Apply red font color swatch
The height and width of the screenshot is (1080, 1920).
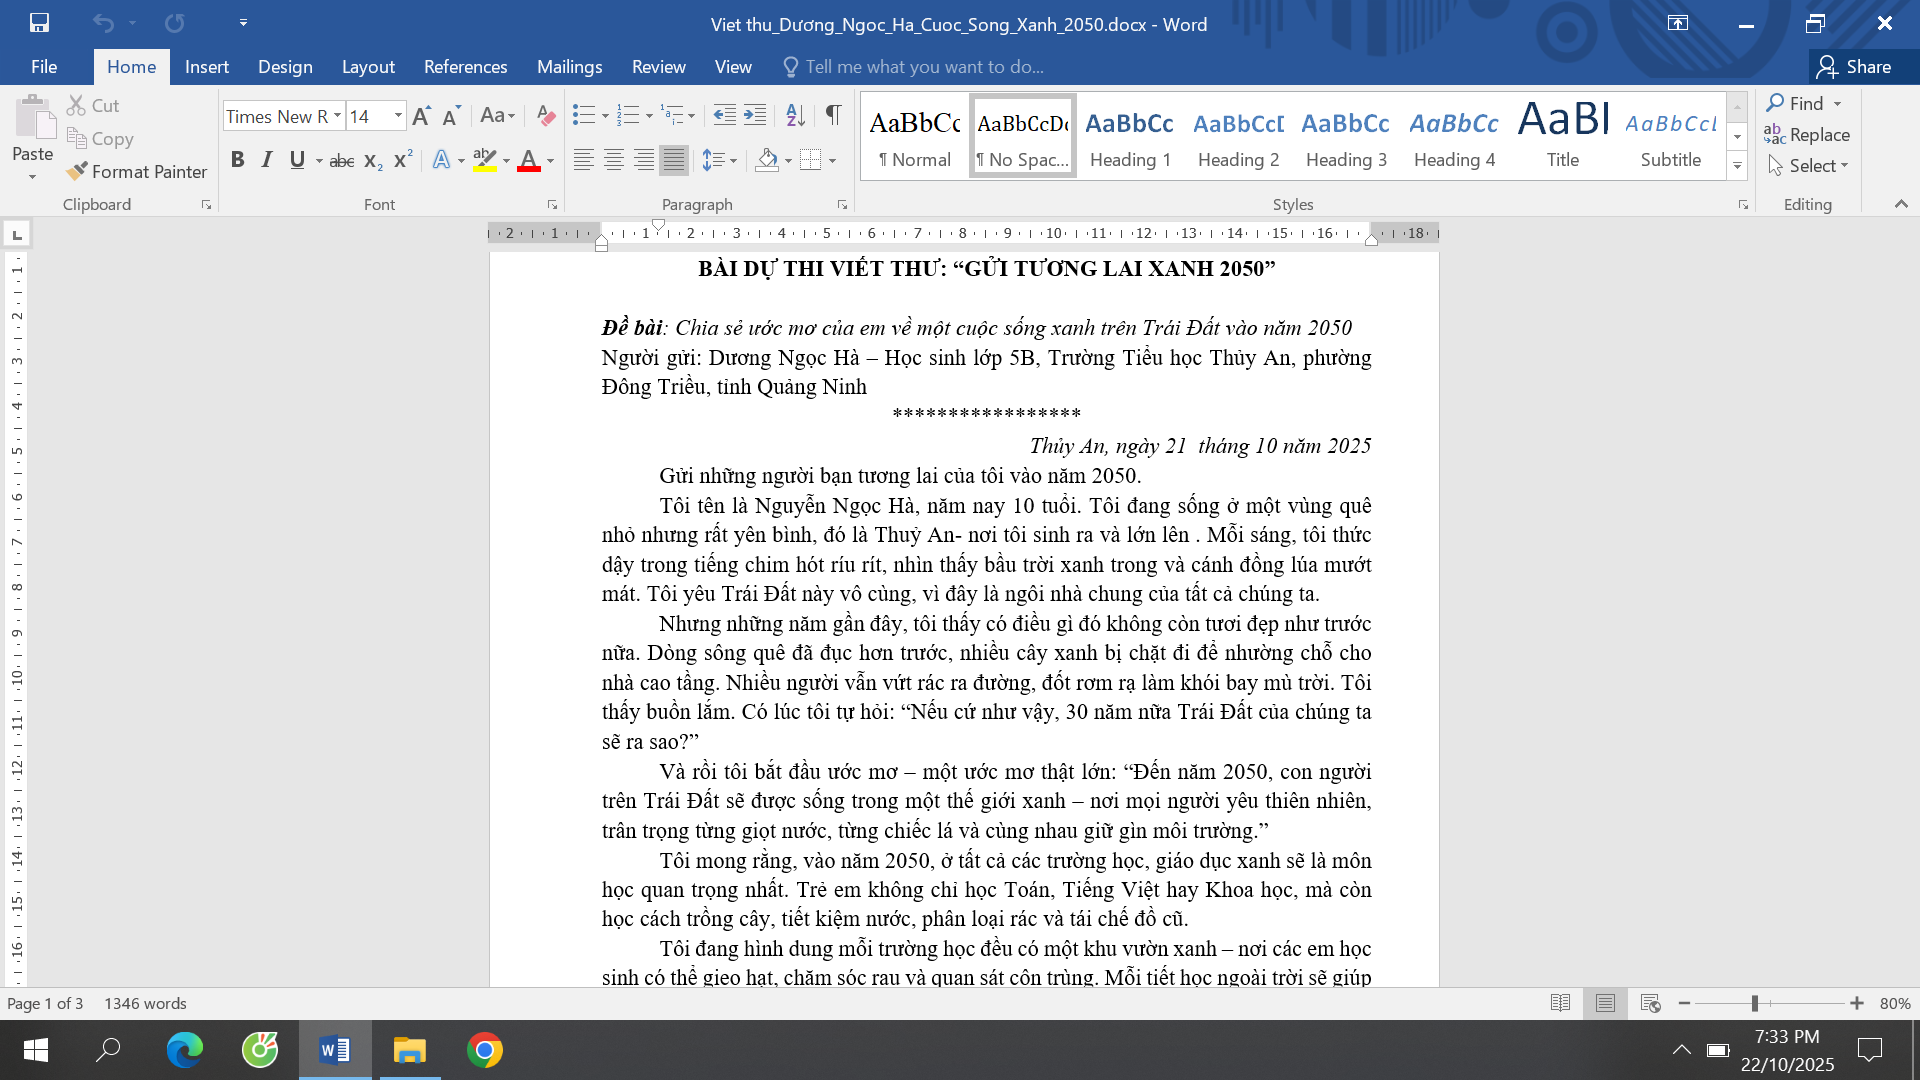(x=529, y=160)
